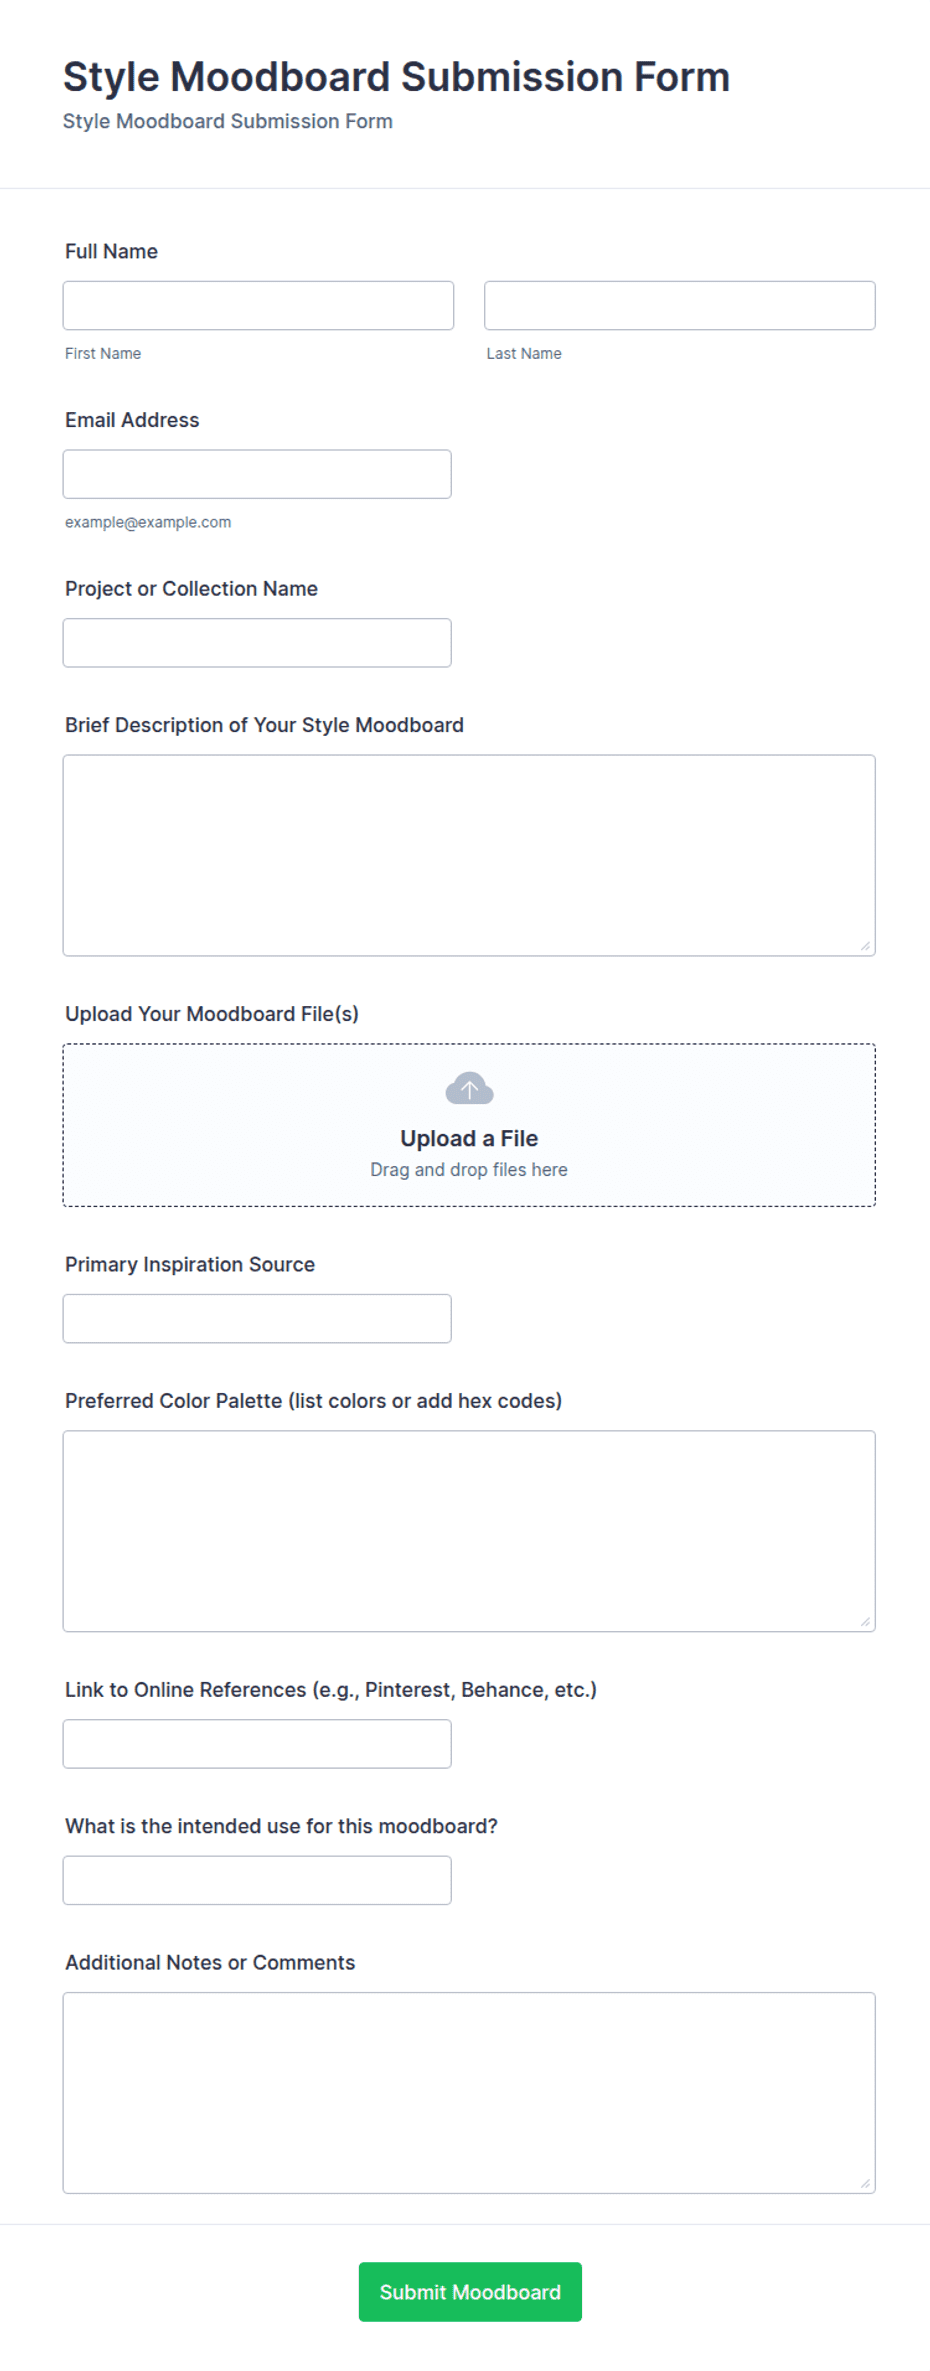This screenshot has height=2371, width=930.
Task: Select the Primary Inspiration Source field
Action: [257, 1319]
